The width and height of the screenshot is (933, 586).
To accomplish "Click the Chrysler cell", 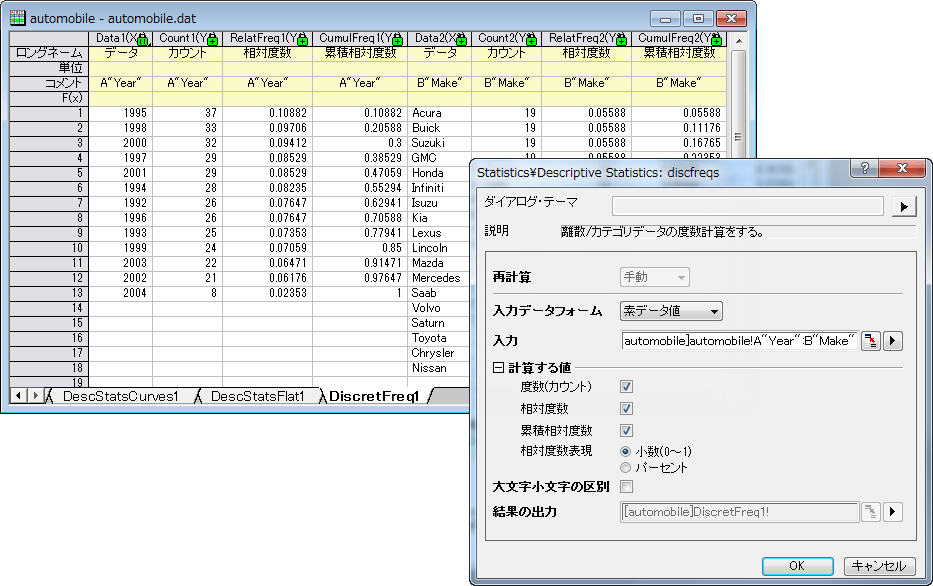I will [x=439, y=353].
